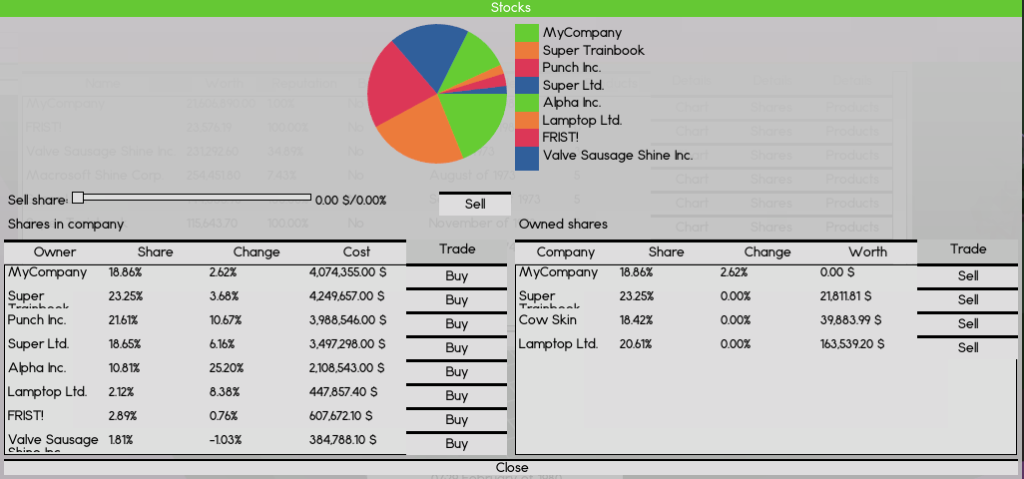The width and height of the screenshot is (1024, 479).
Task: Click the Sell share slider handle
Action: pos(78,197)
